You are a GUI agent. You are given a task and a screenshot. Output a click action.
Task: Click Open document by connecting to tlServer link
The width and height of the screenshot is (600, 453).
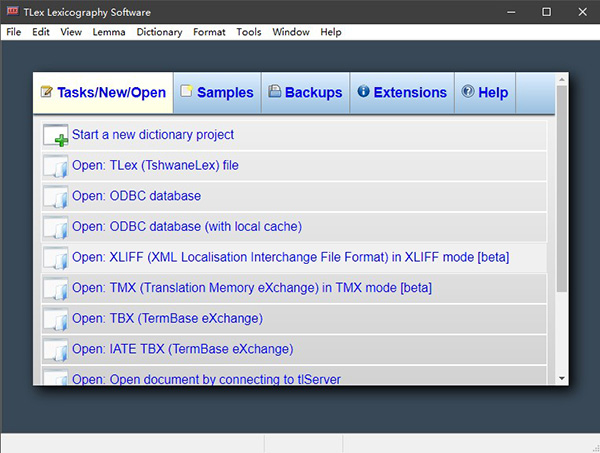point(206,379)
